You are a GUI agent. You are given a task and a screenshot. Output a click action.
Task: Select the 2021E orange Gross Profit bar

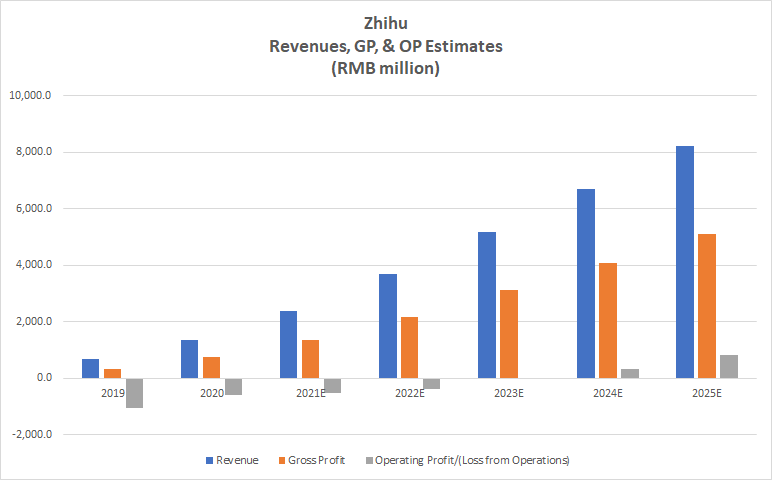[x=311, y=359]
